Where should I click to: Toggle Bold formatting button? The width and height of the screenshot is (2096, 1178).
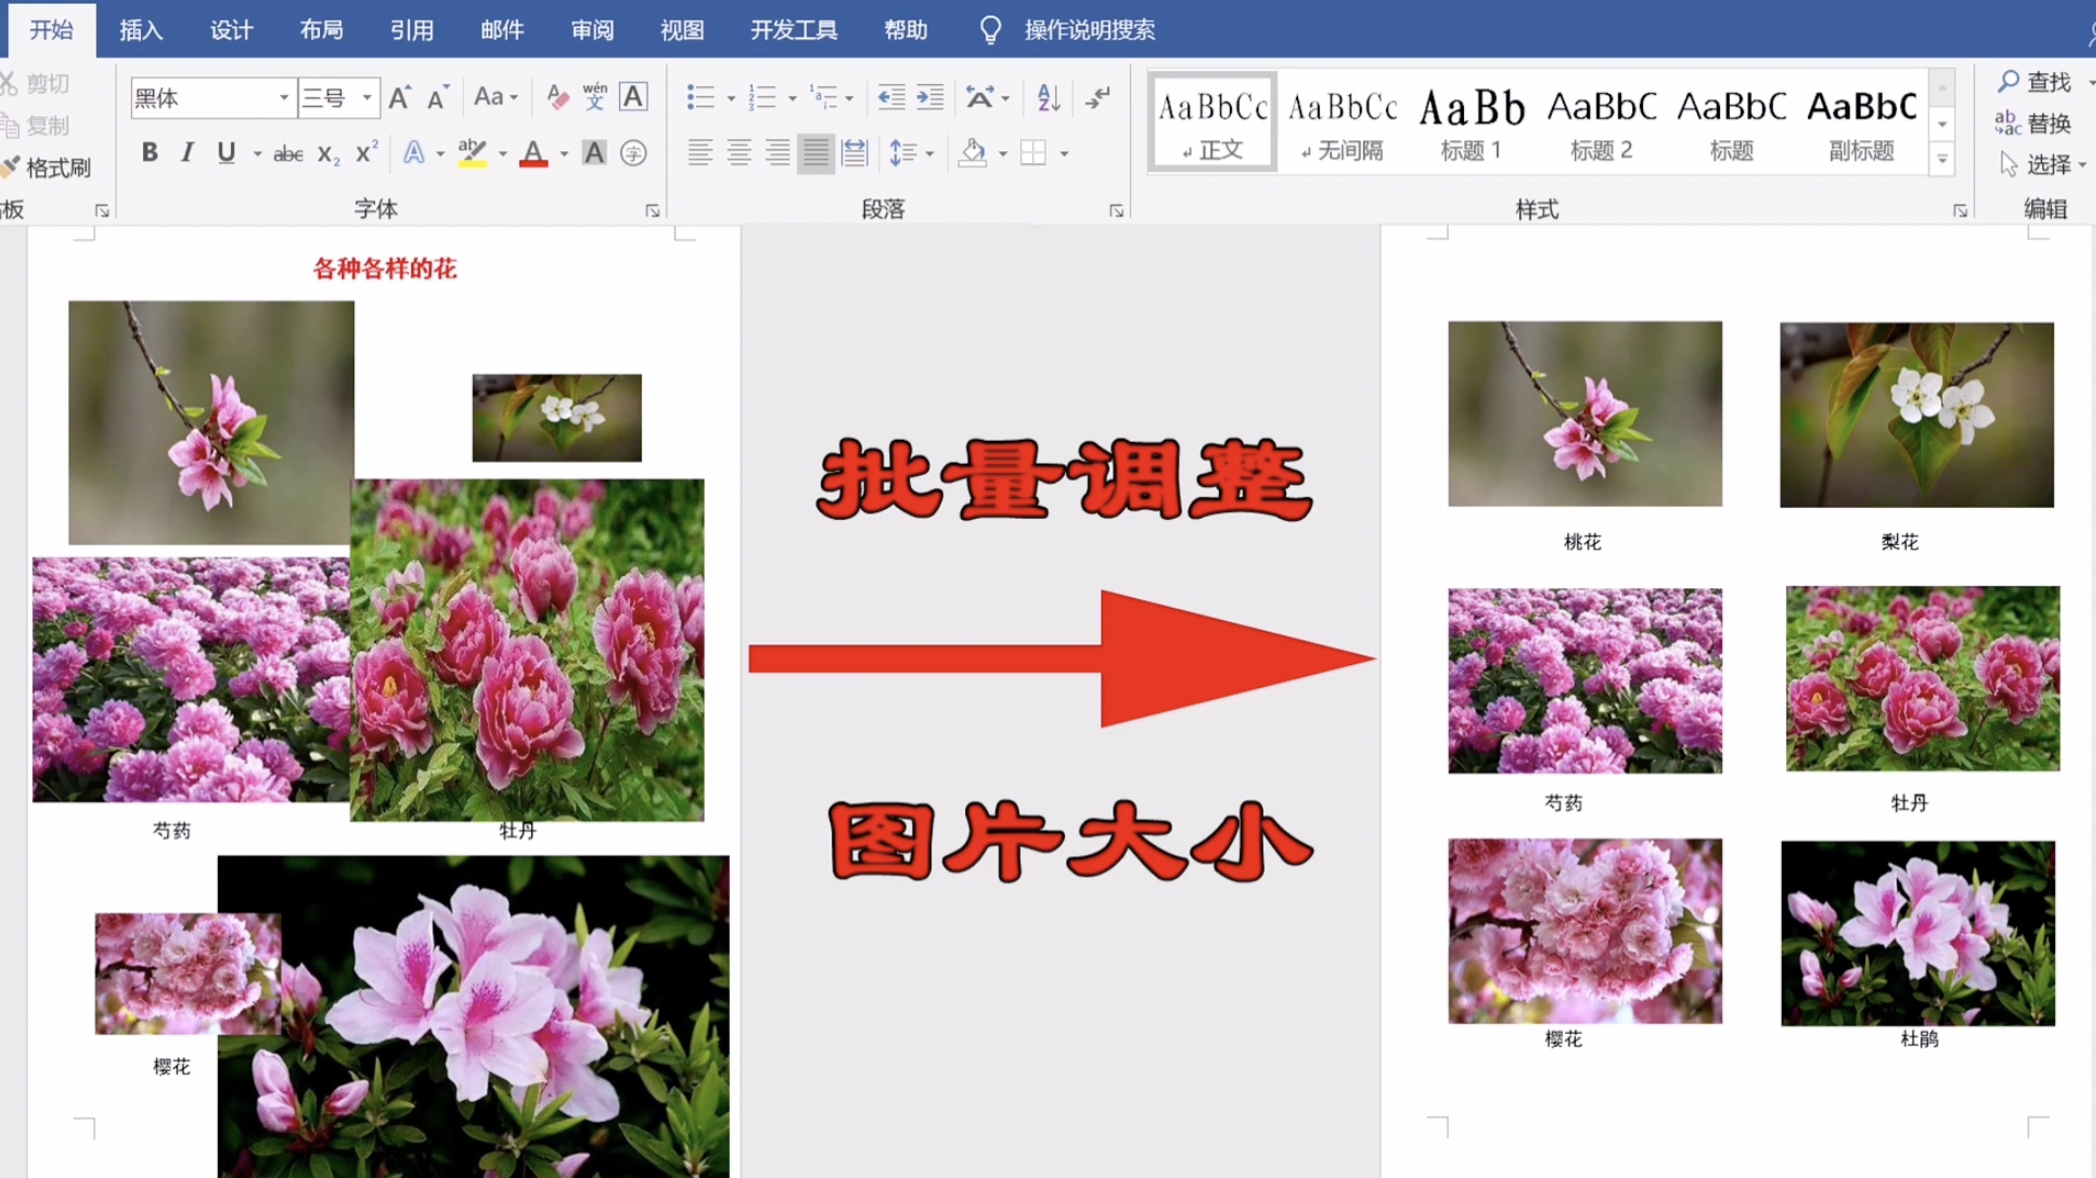(x=149, y=153)
